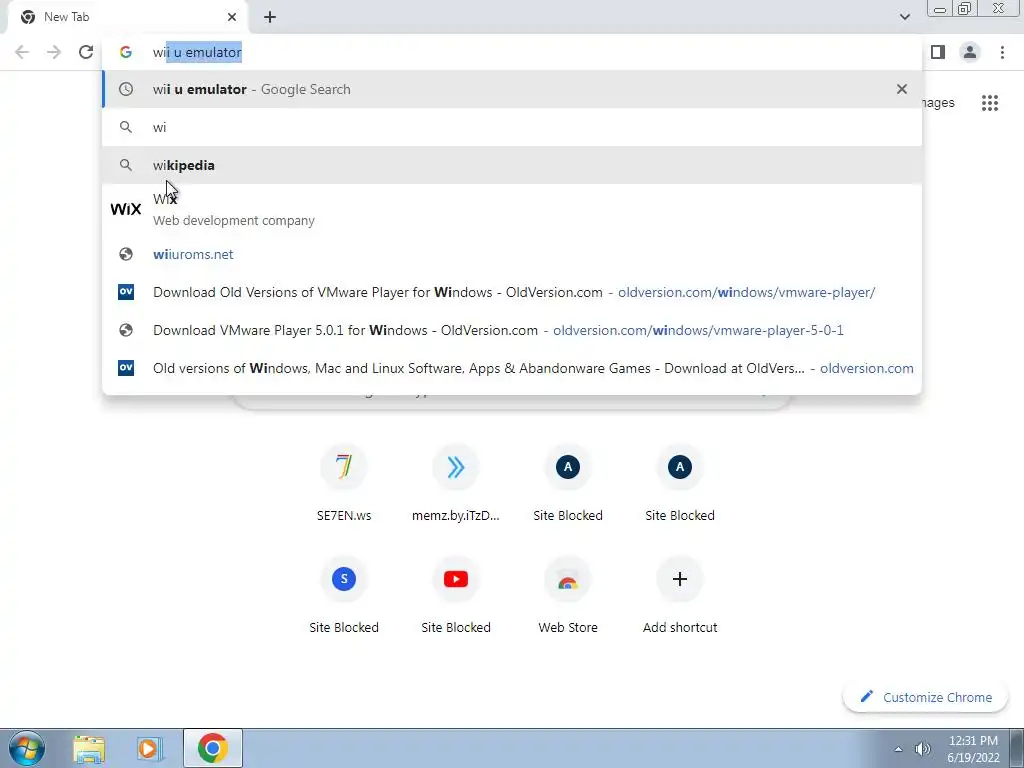Click the browser back arrow
1024x768 pixels.
pyautogui.click(x=22, y=52)
